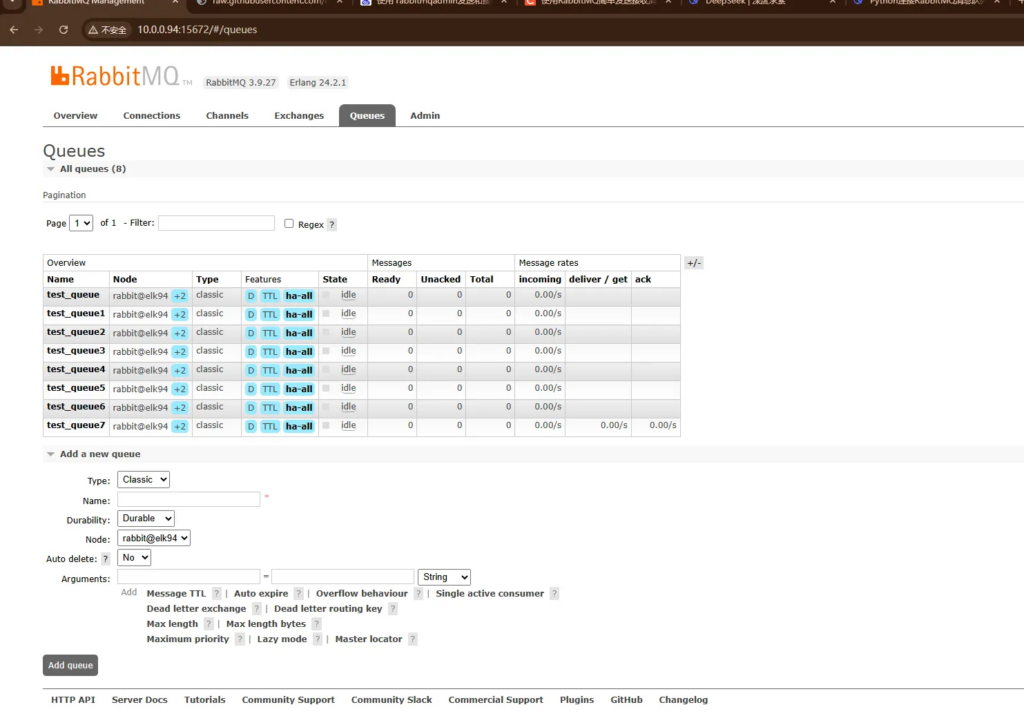Open the queue Type dropdown
Image resolution: width=1024 pixels, height=725 pixels.
[x=143, y=480]
